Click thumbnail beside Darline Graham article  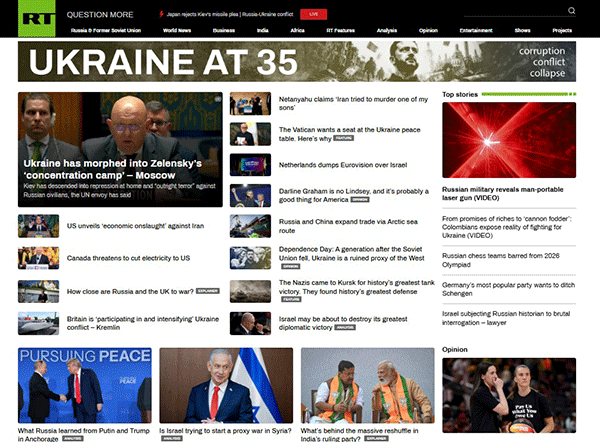(x=250, y=196)
